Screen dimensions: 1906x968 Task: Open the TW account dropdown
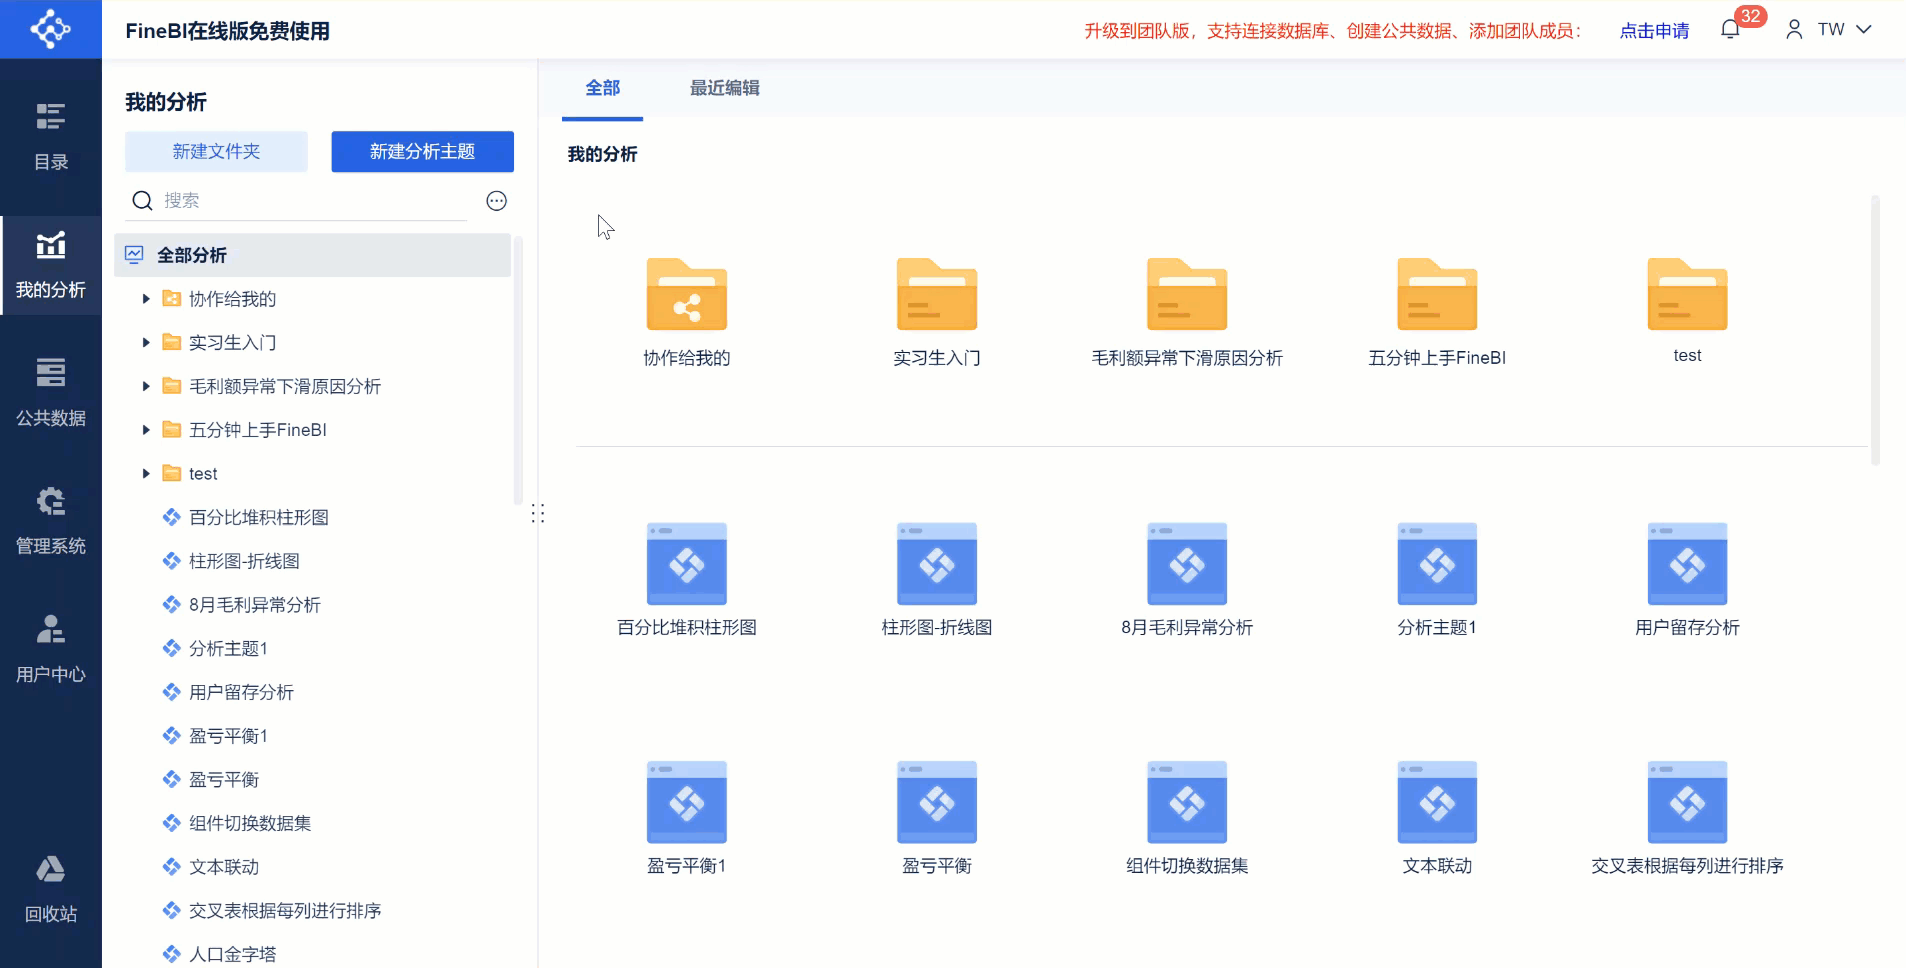coord(1830,29)
